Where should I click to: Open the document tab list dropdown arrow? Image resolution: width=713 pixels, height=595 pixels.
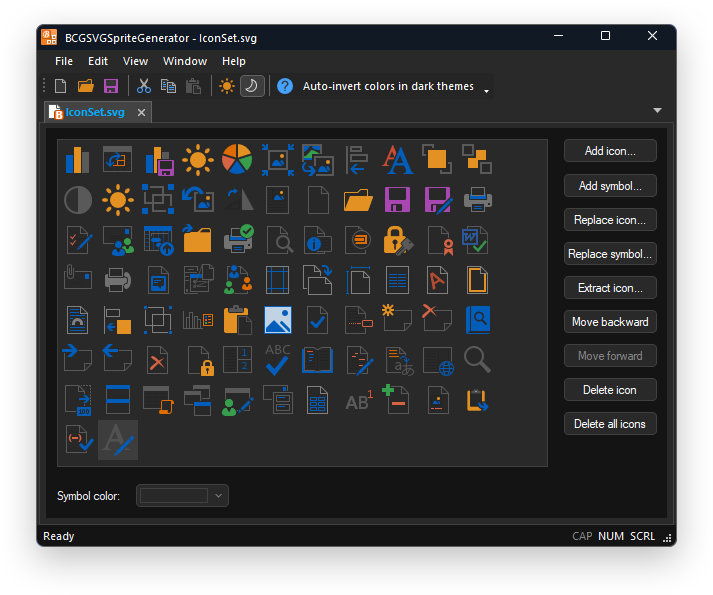coord(657,111)
